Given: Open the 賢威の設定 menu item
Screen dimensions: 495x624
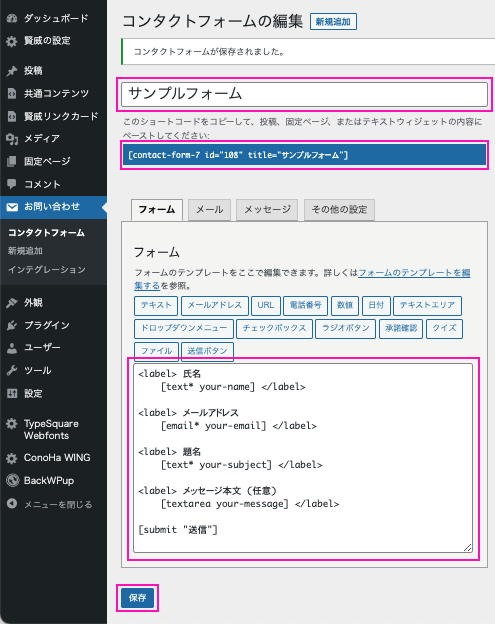Looking at the screenshot, I should point(53,41).
